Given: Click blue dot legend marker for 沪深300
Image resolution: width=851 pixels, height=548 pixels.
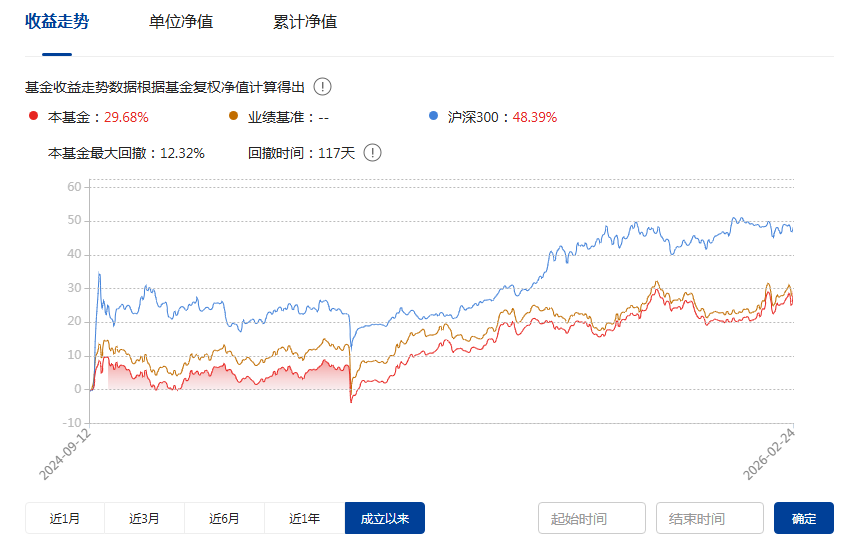Looking at the screenshot, I should [x=433, y=116].
